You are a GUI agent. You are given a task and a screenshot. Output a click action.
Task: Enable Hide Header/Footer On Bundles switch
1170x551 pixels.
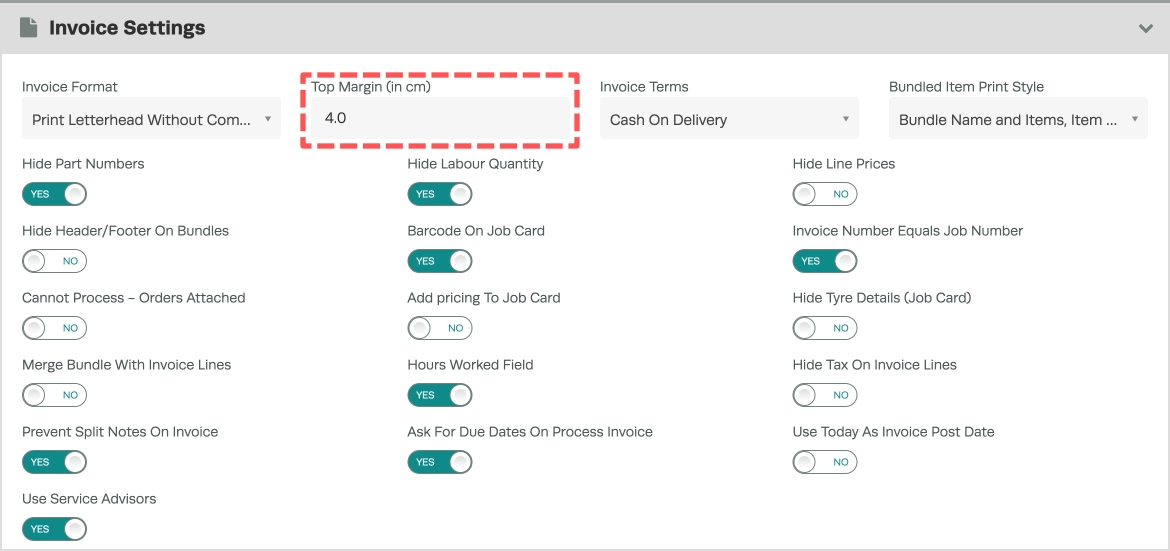point(54,261)
